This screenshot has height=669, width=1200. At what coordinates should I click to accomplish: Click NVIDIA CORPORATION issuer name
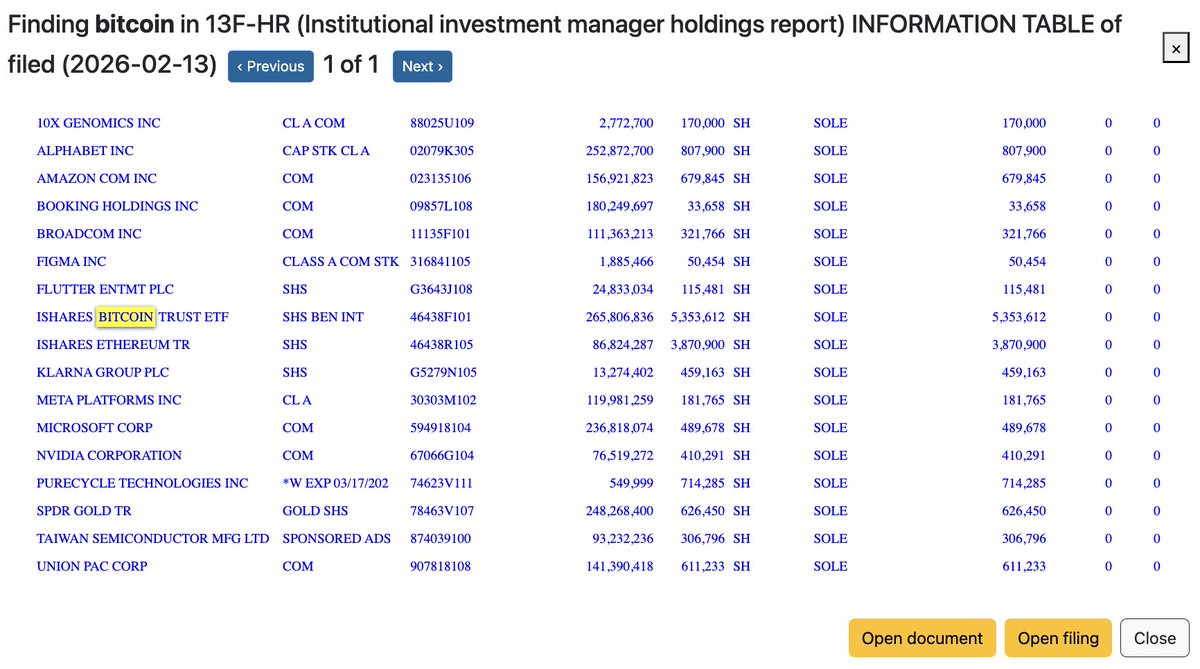109,455
